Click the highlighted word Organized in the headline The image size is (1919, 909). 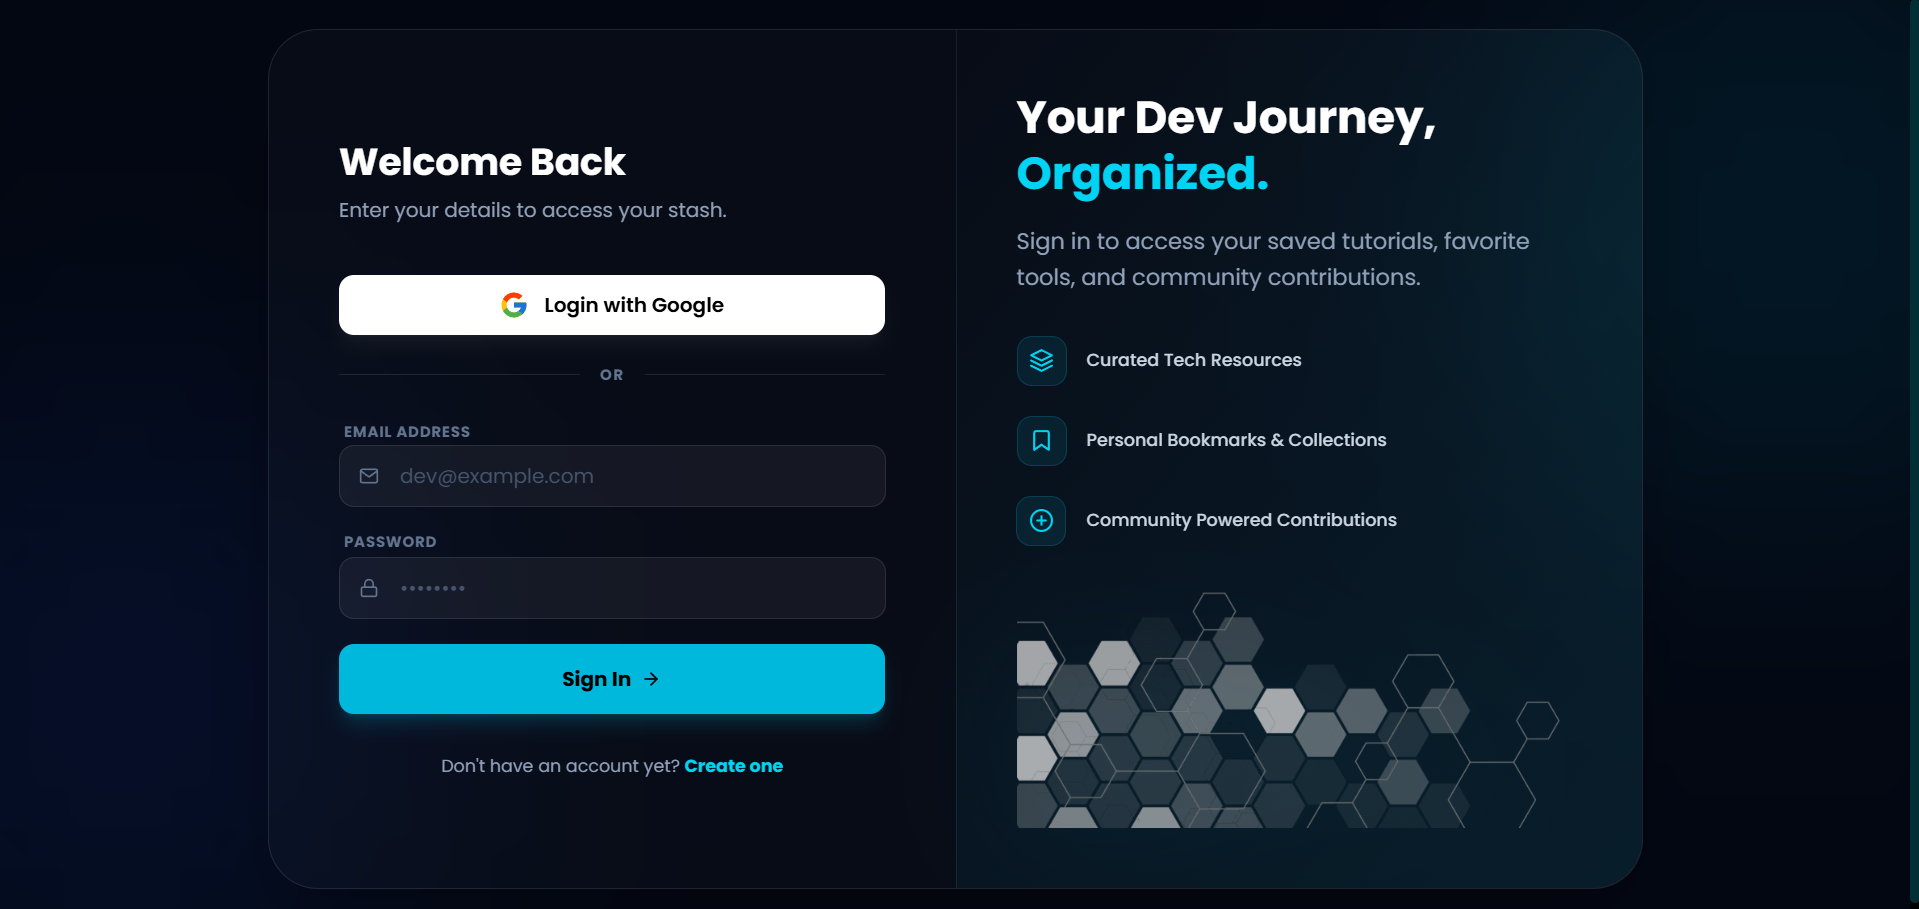click(x=1141, y=173)
